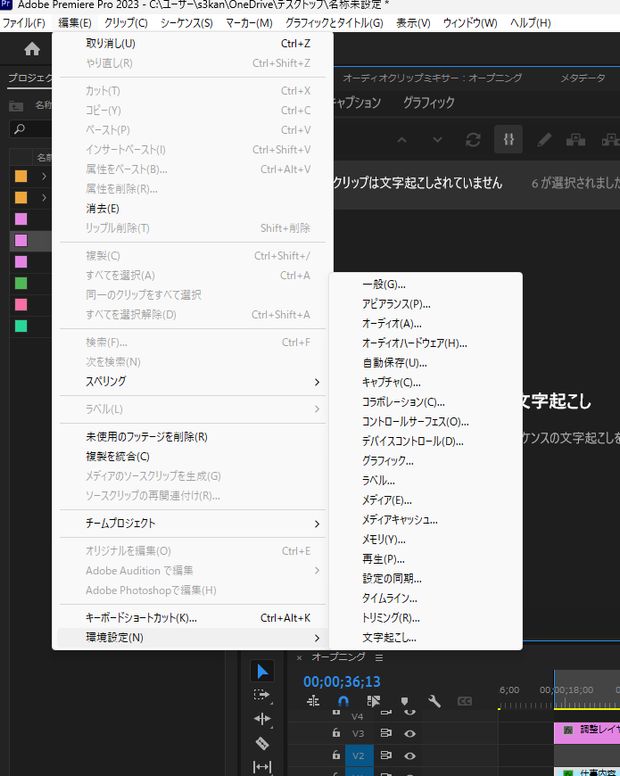Open the ウィンドウ(W) menu
Image resolution: width=620 pixels, height=776 pixels.
tap(470, 23)
